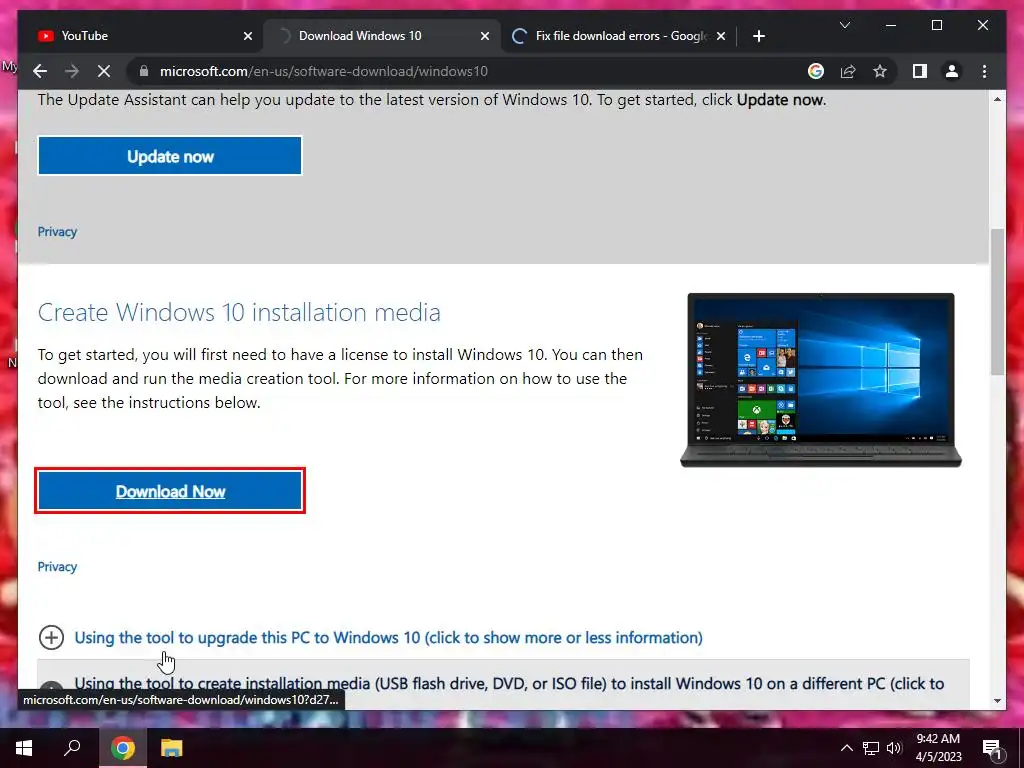This screenshot has width=1024, height=768.
Task: Open a new tab with plus button
Action: click(759, 36)
